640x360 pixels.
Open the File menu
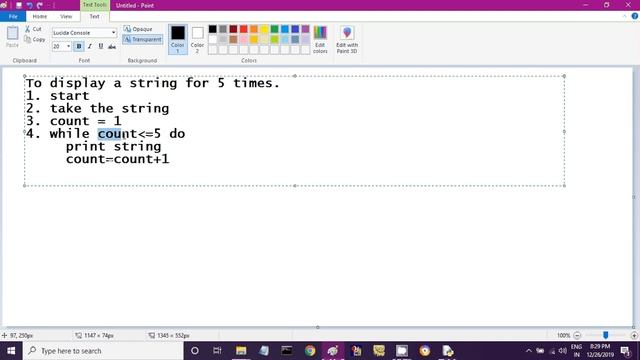click(13, 16)
